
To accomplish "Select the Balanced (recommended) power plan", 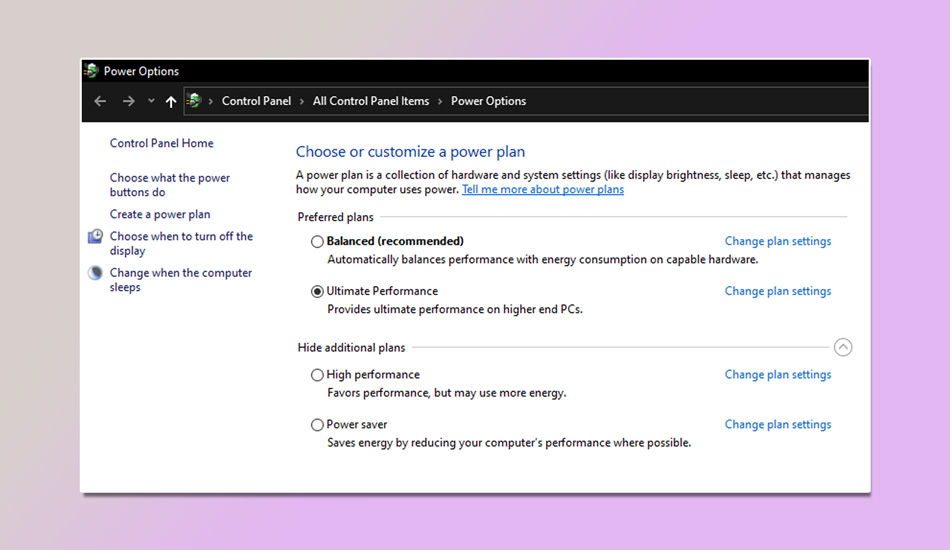I will point(317,241).
